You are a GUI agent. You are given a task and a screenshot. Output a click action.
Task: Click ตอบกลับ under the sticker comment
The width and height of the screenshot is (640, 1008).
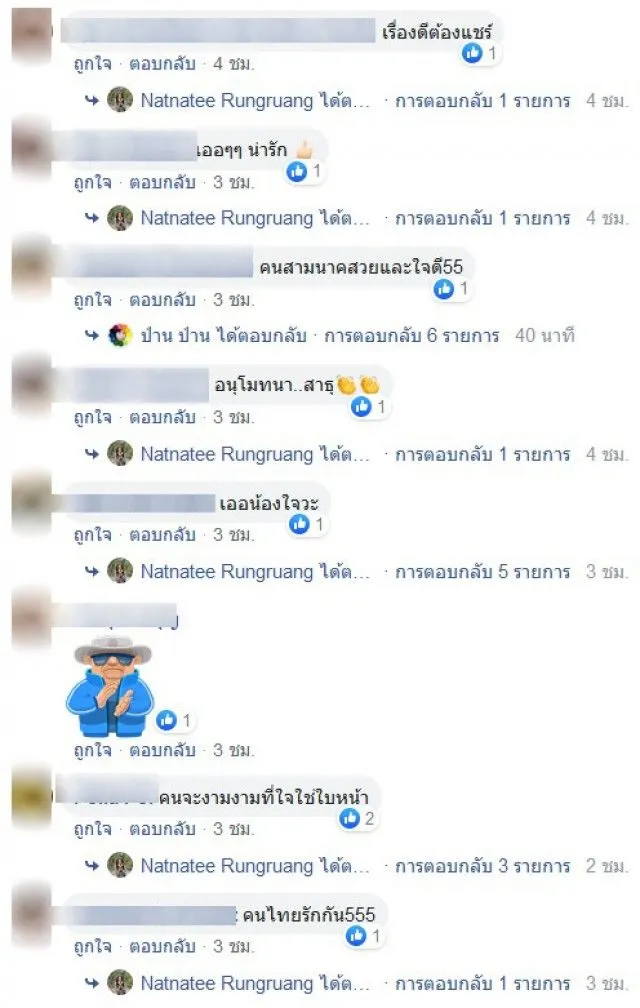click(x=163, y=750)
